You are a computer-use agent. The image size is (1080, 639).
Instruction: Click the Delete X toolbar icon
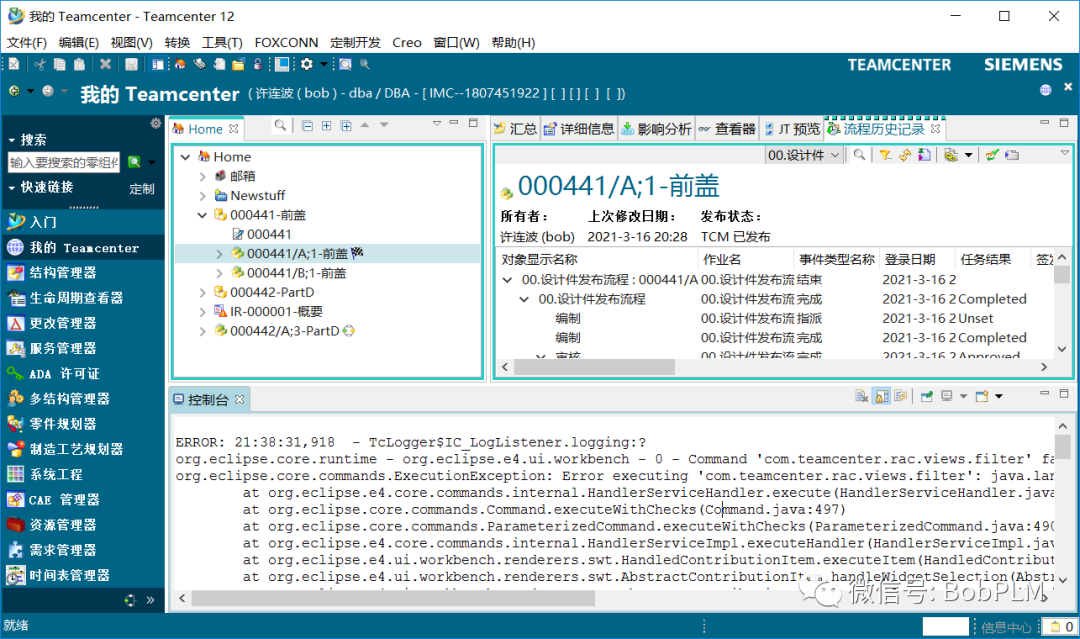(x=105, y=64)
